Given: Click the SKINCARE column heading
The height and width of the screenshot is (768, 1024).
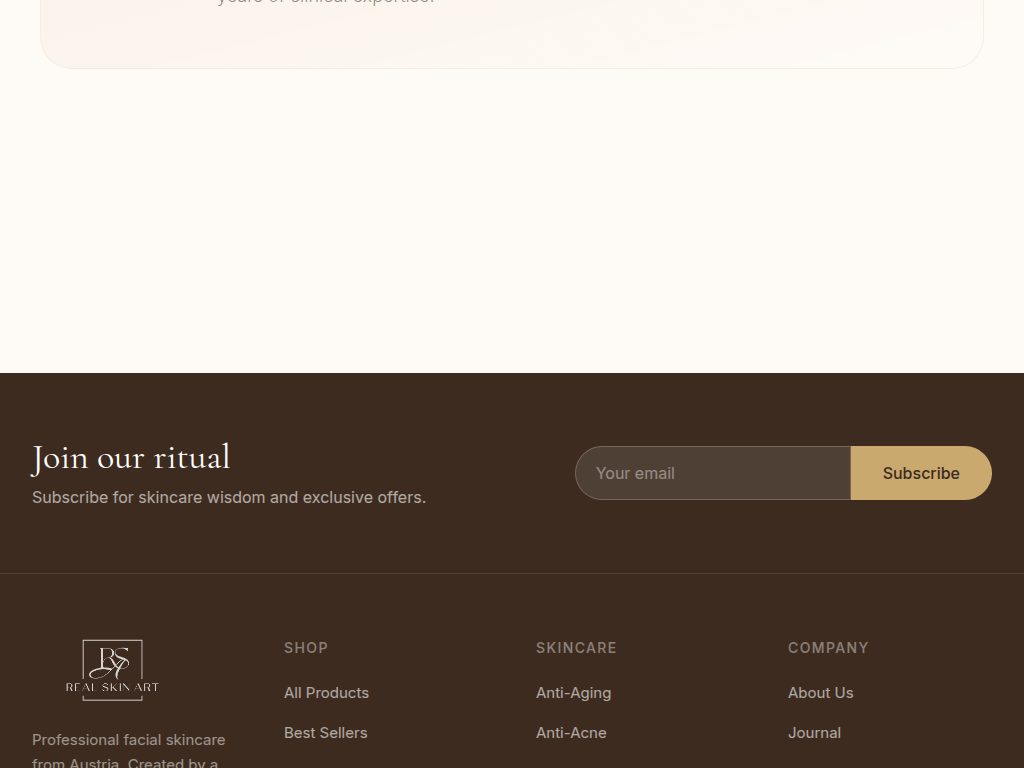Looking at the screenshot, I should [x=576, y=648].
